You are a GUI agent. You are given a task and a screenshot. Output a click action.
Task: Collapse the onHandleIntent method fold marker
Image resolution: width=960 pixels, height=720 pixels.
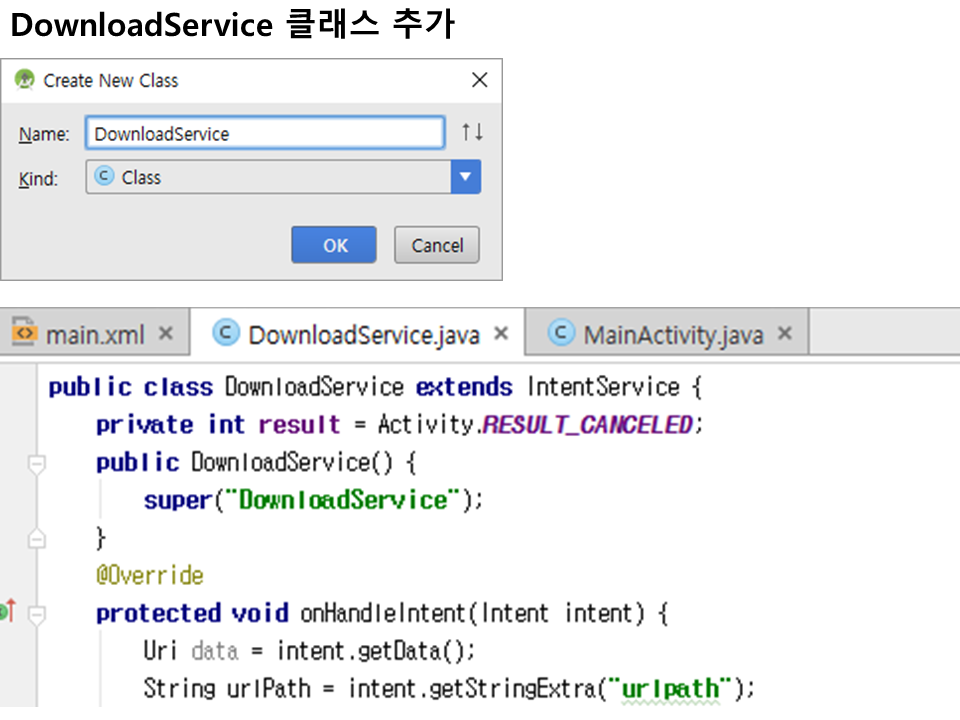[x=37, y=613]
